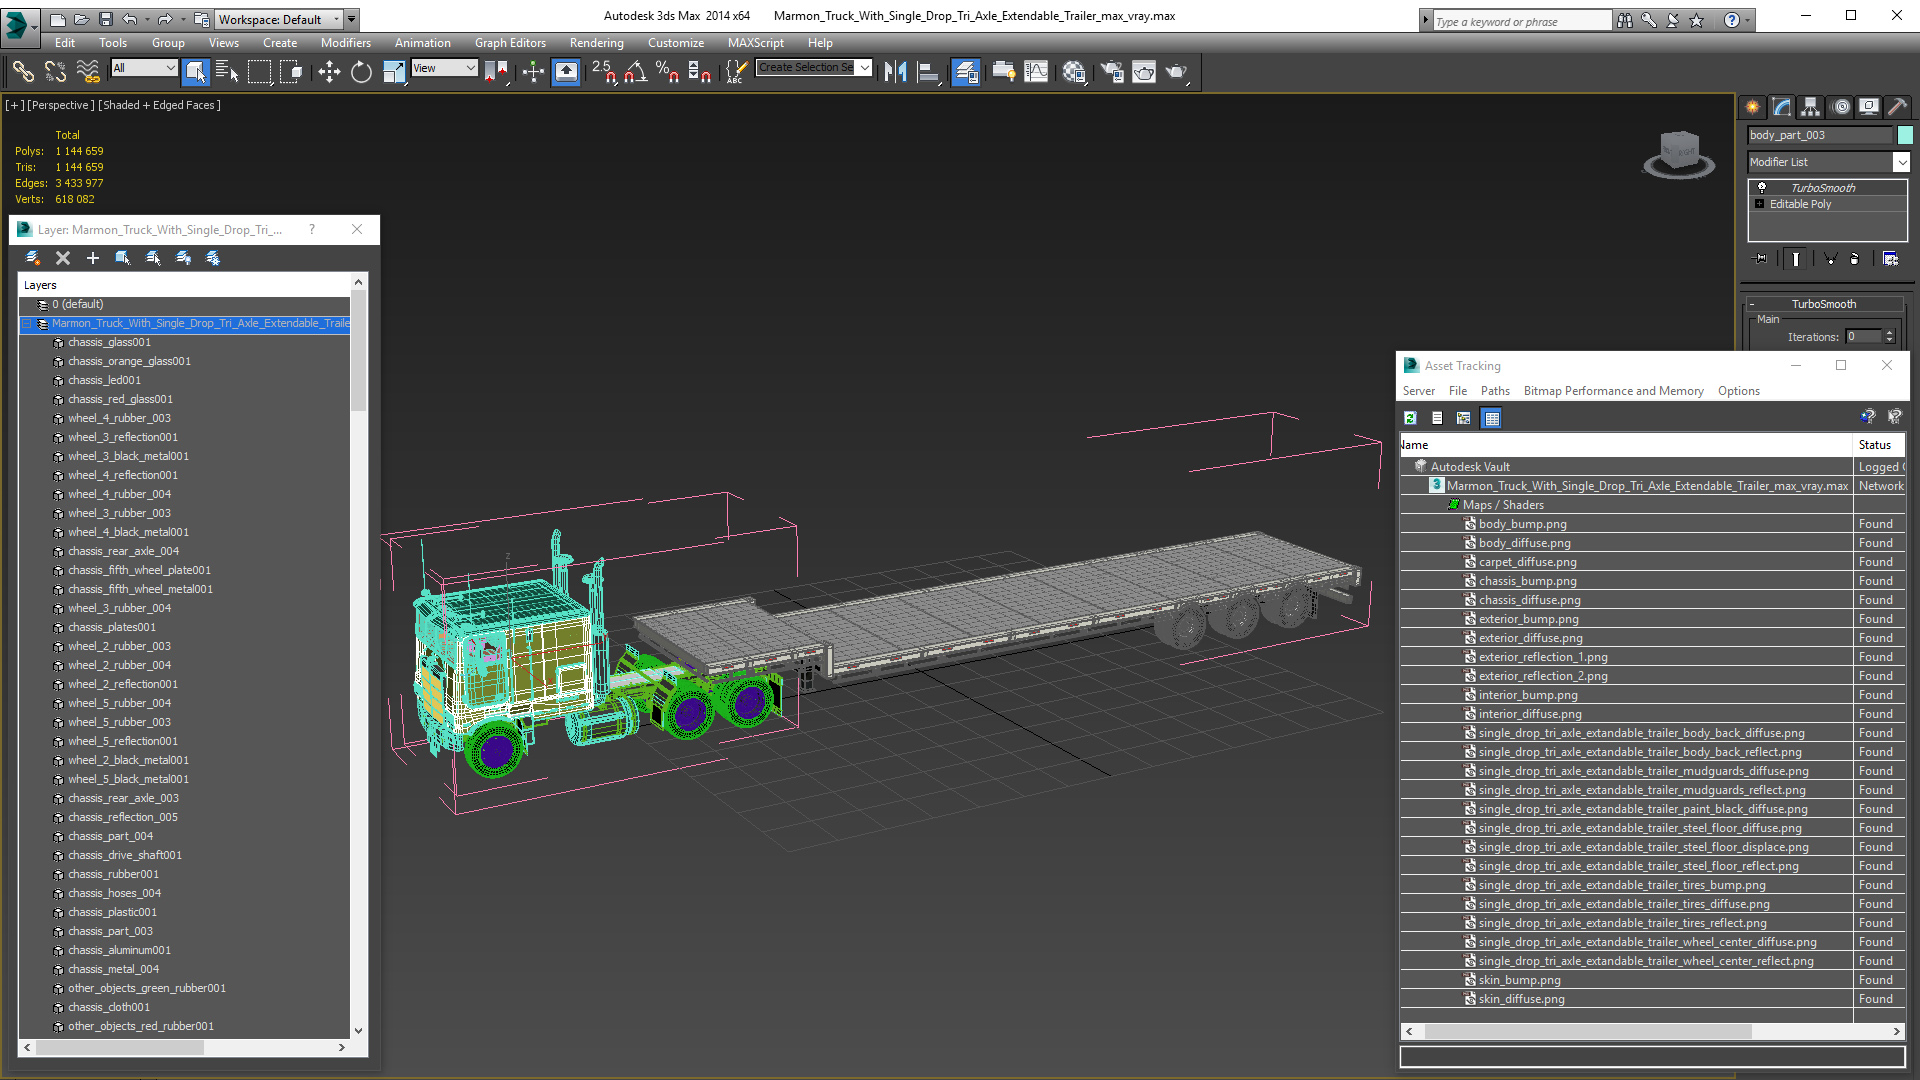Toggle 2.5D Snaps
The image size is (1920, 1080).
coord(604,71)
